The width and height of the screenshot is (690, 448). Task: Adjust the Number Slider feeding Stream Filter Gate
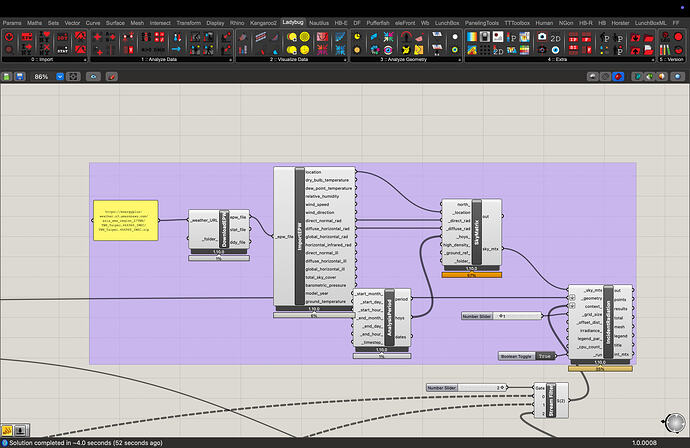466,388
